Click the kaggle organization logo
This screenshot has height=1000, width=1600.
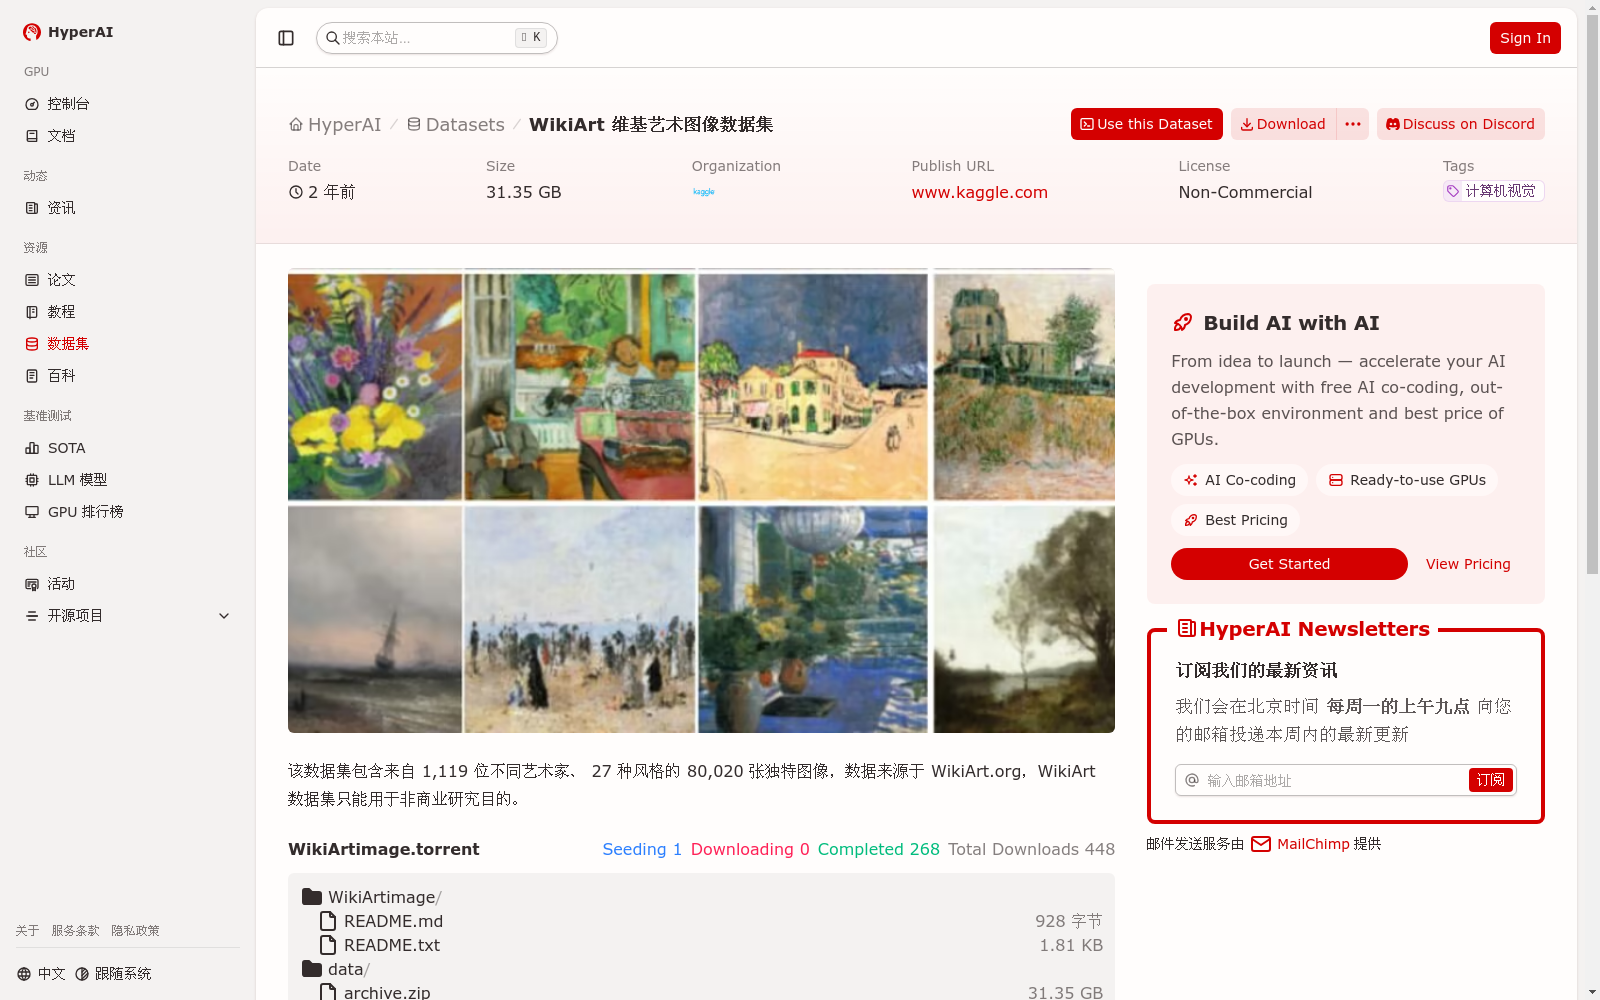point(704,192)
